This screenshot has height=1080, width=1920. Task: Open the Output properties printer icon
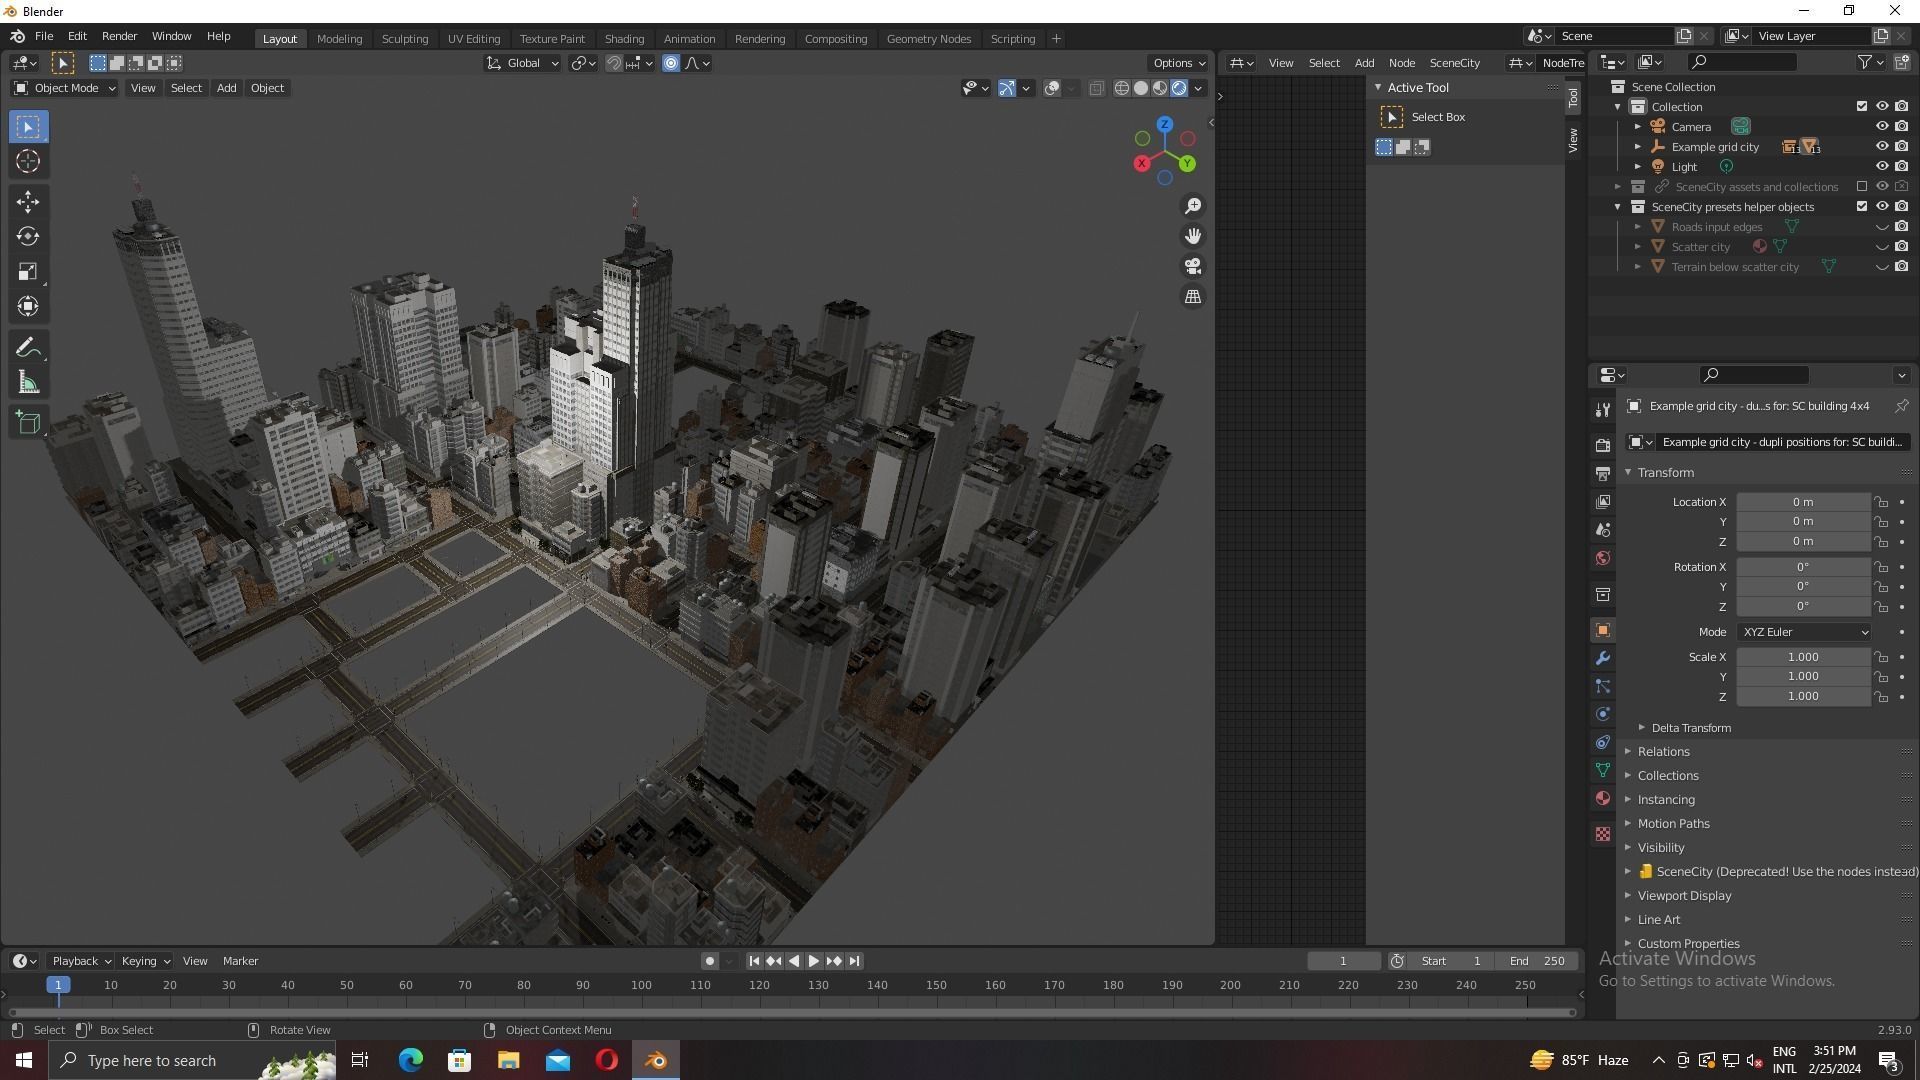point(1603,473)
